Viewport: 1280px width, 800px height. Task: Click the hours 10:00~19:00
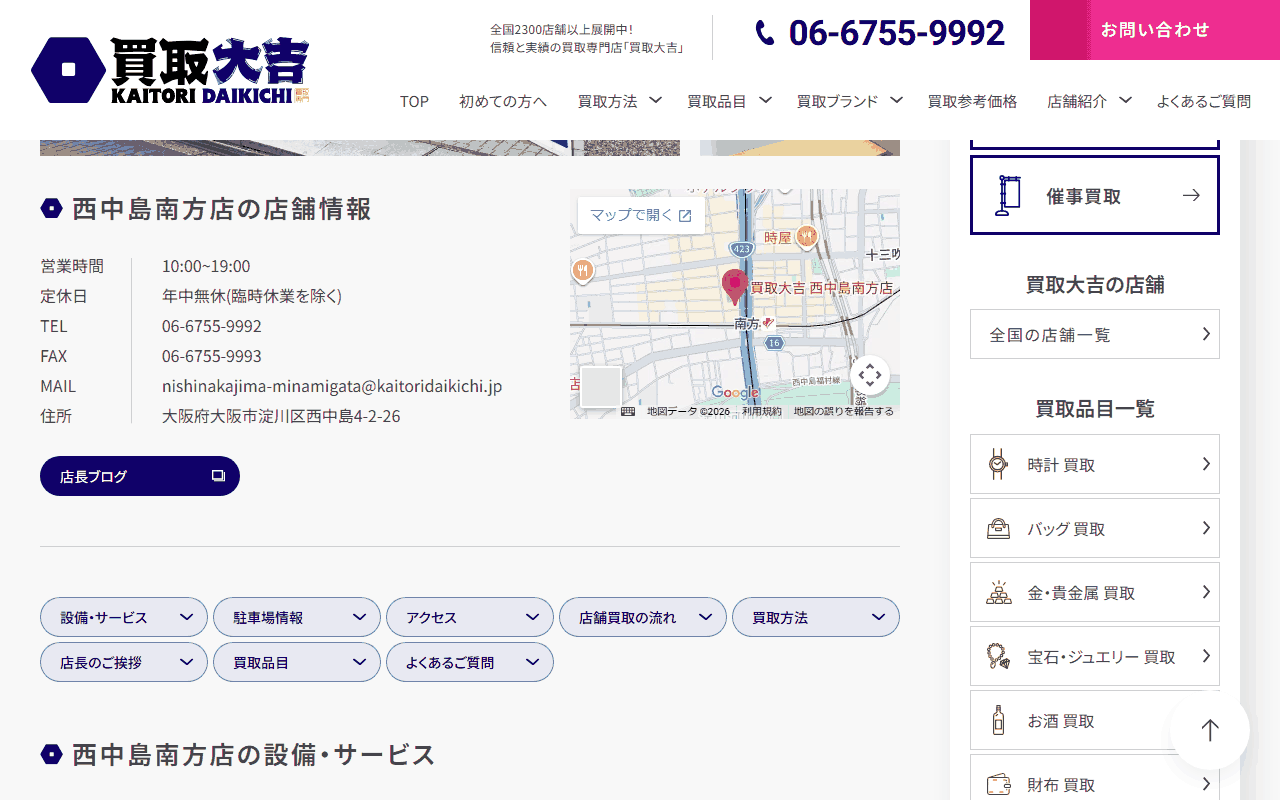click(206, 266)
